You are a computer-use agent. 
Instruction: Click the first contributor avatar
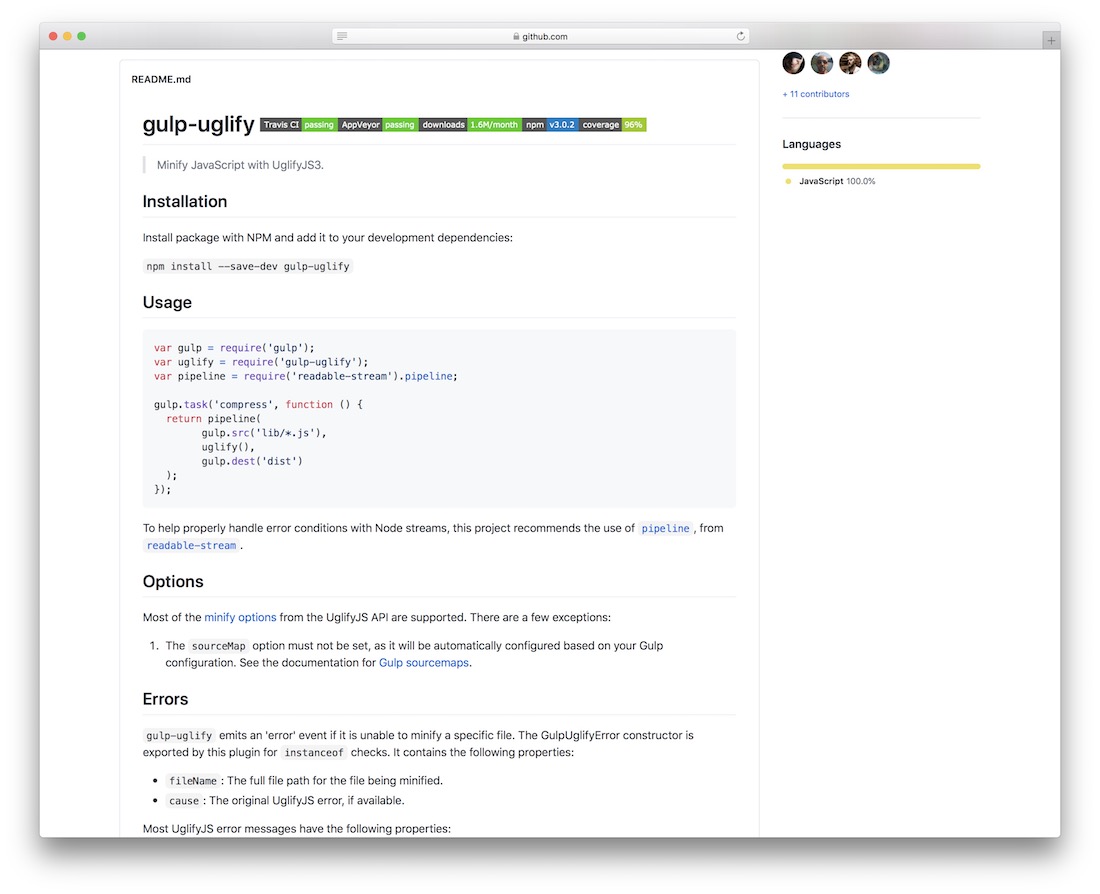794,63
